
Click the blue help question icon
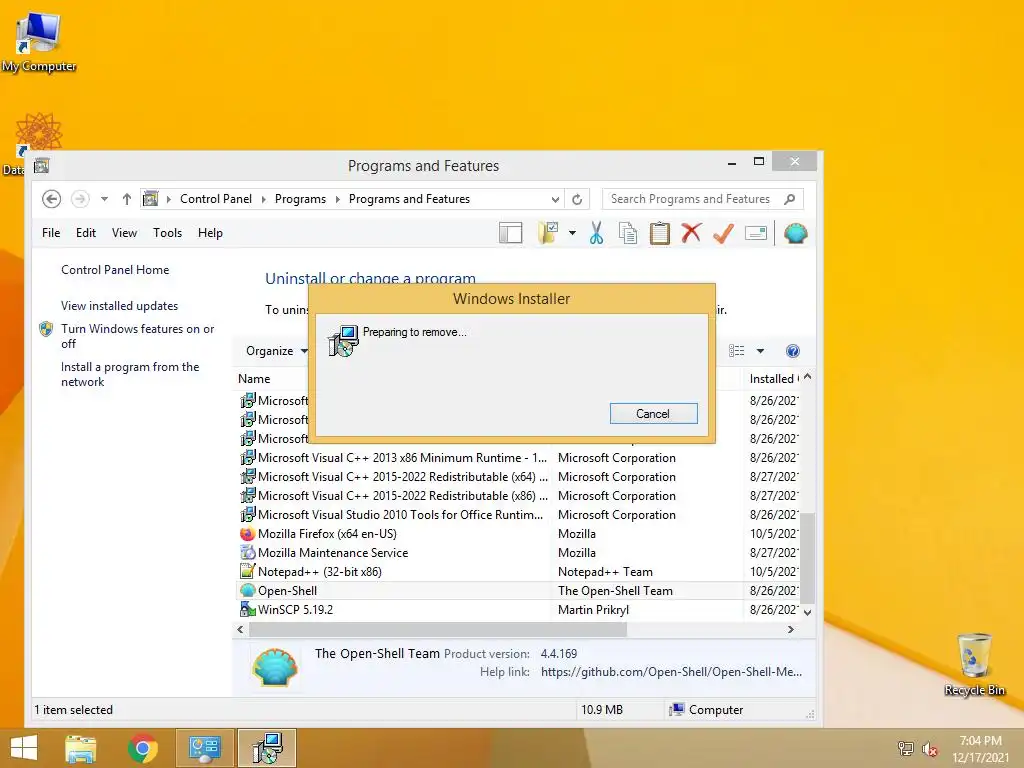(793, 351)
